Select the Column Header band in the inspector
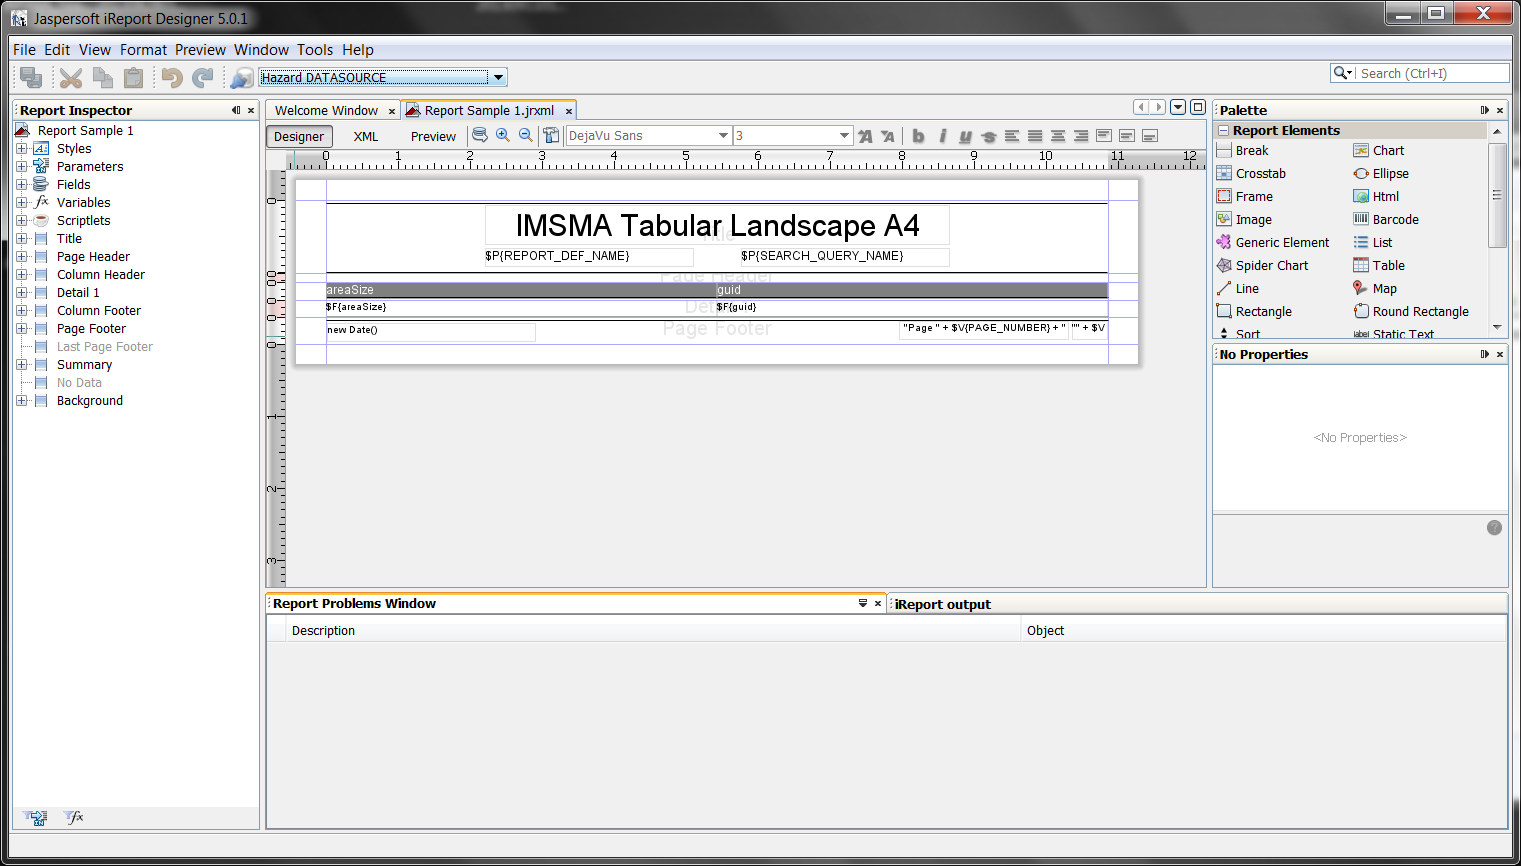Viewport: 1521px width, 866px height. click(101, 275)
